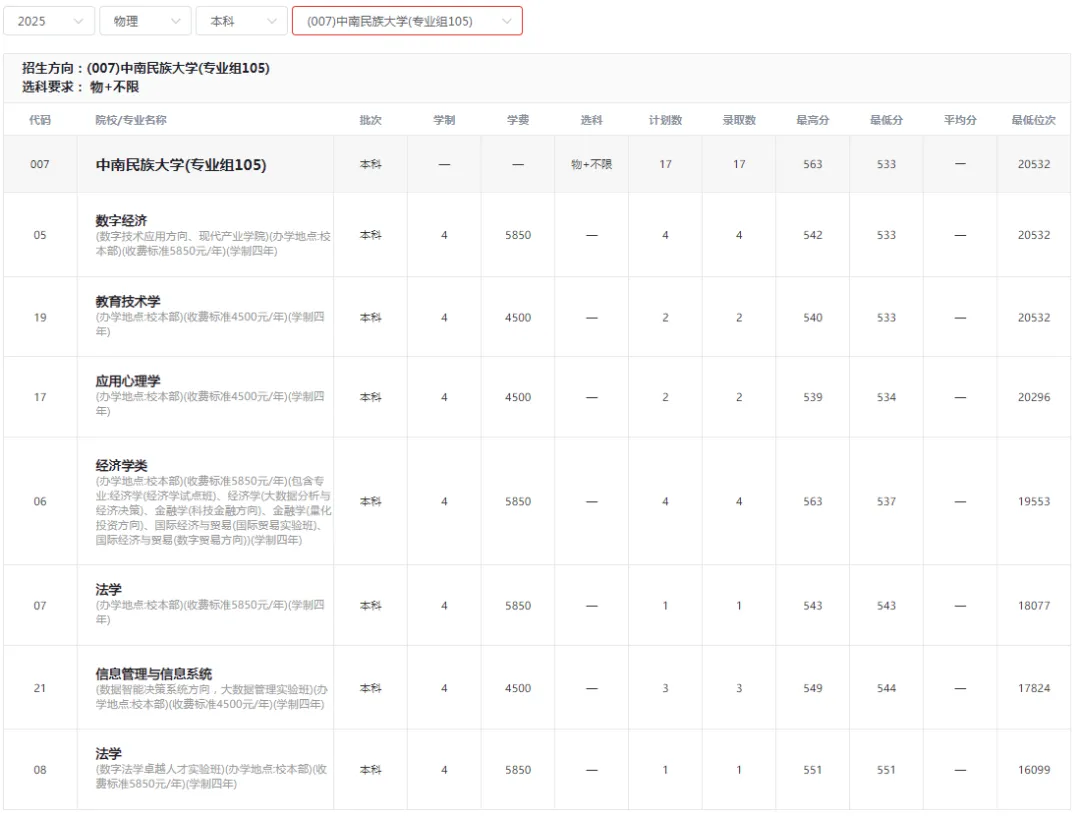Click highest score 549 in 信息管理 row

[x=813, y=688]
